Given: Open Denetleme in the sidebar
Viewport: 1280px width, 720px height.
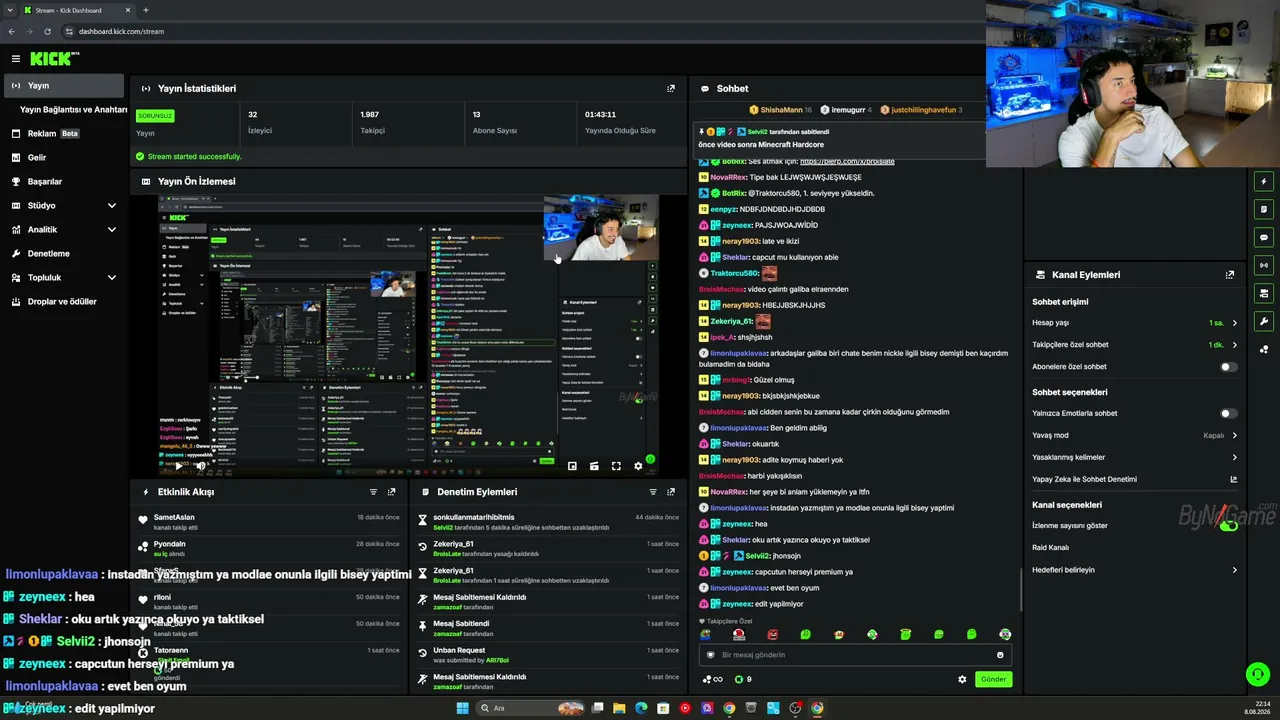Looking at the screenshot, I should [x=64, y=254].
